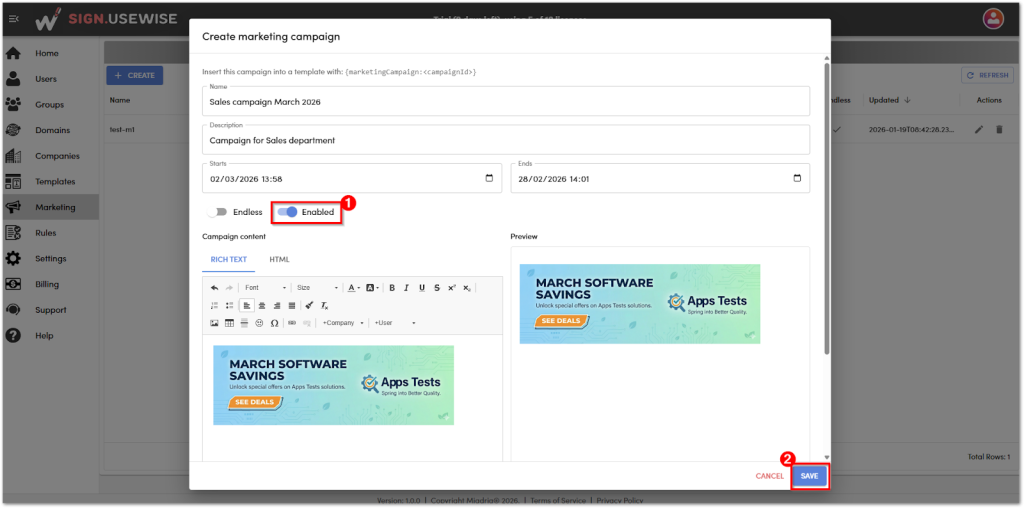Open Templates in the sidebar
Image resolution: width=1024 pixels, height=508 pixels.
coord(55,182)
